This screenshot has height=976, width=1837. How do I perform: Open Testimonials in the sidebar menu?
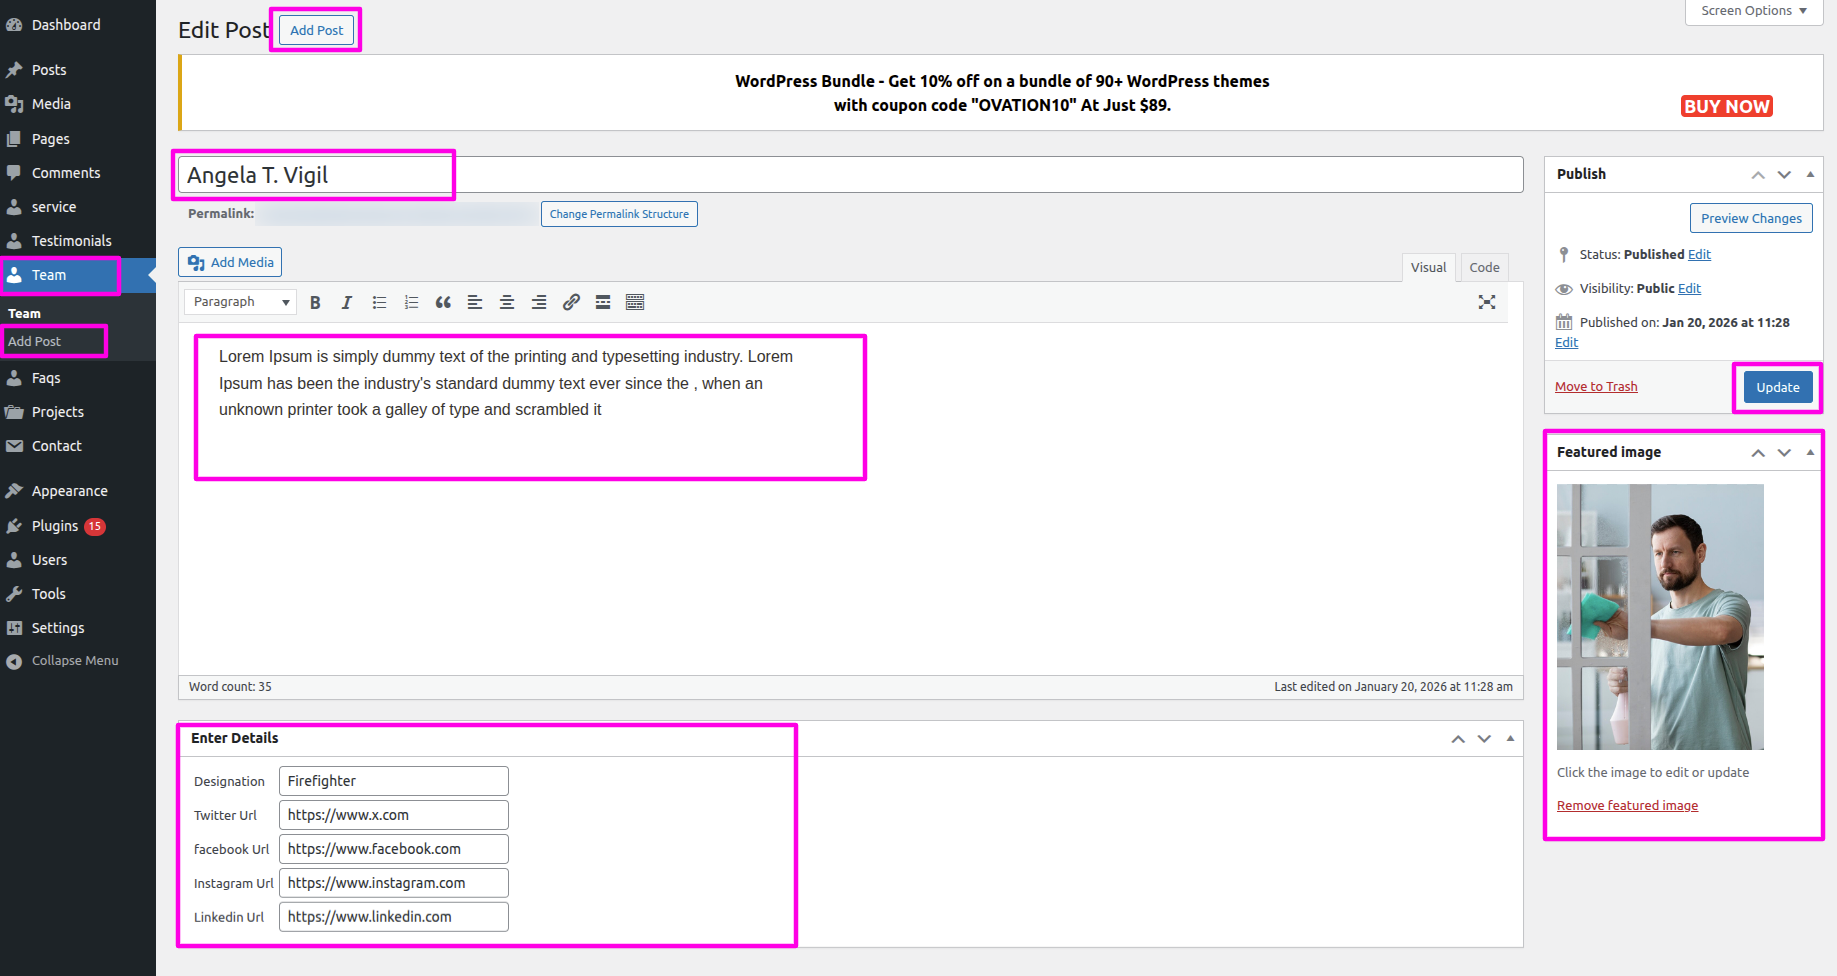pyautogui.click(x=71, y=241)
